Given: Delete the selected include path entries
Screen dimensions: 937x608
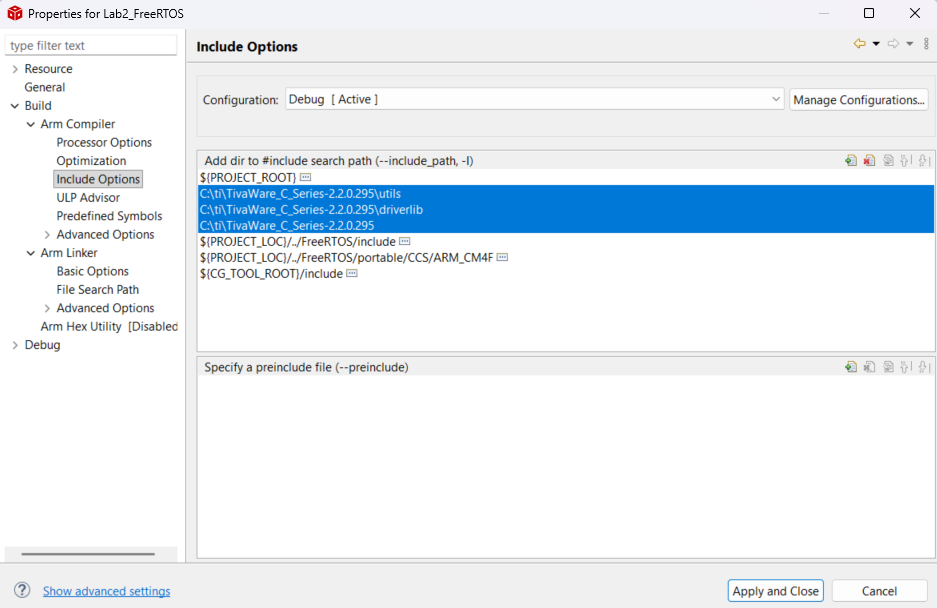Looking at the screenshot, I should (869, 160).
